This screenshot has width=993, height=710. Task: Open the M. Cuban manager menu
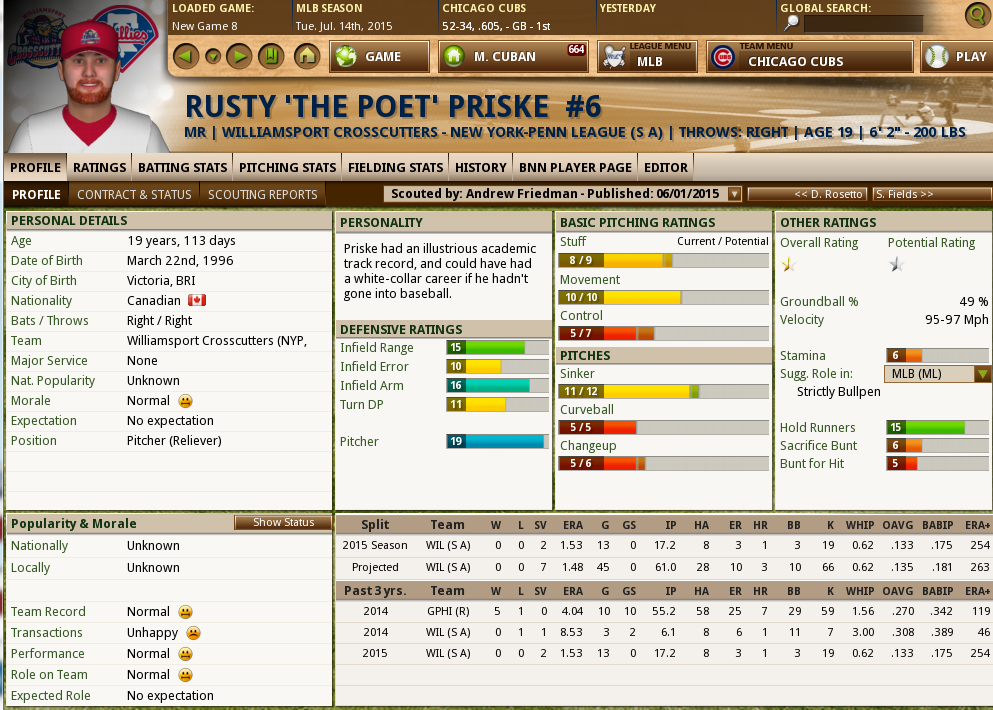coord(513,57)
